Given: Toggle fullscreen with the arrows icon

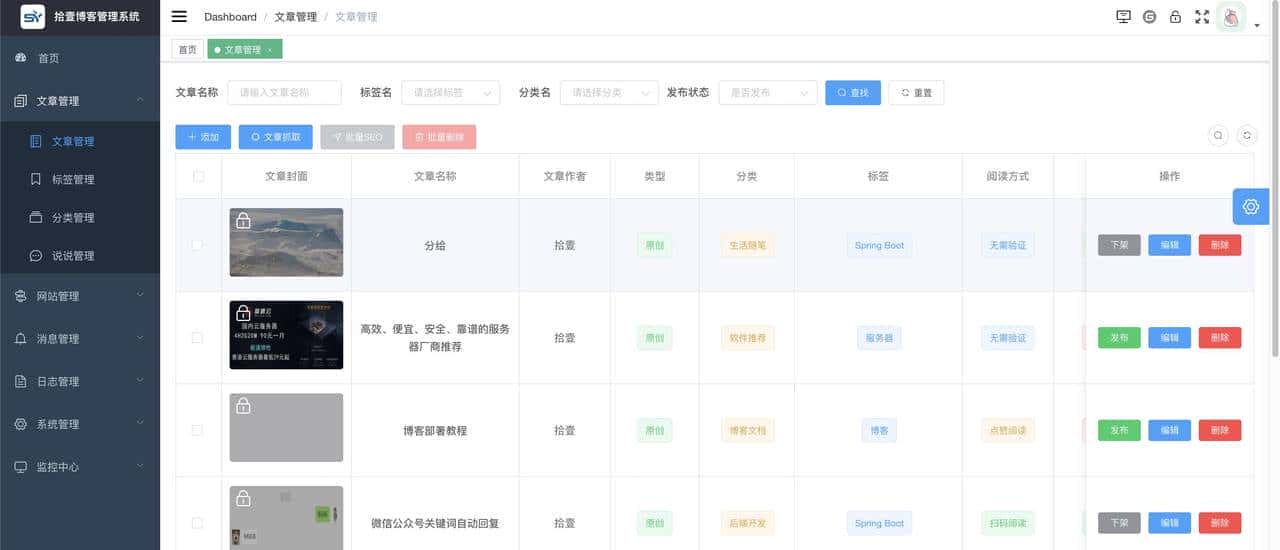Looking at the screenshot, I should tap(1202, 17).
